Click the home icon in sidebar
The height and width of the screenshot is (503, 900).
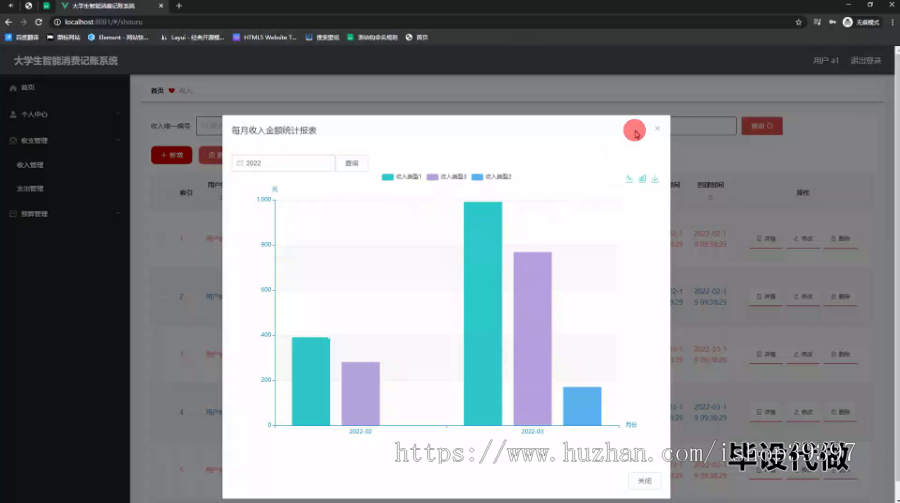click(13, 88)
